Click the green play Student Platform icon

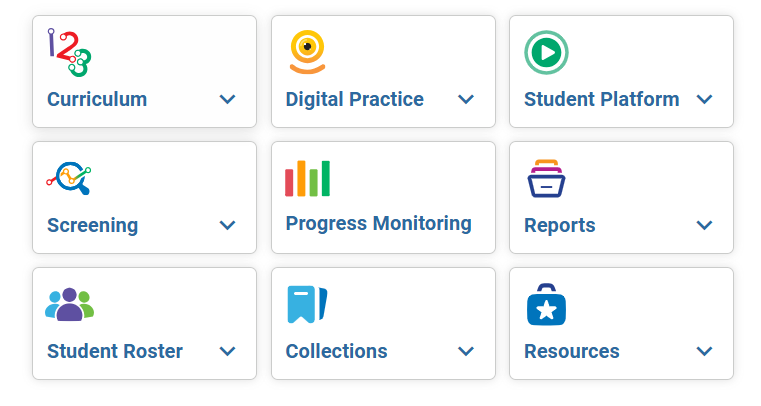[546, 52]
